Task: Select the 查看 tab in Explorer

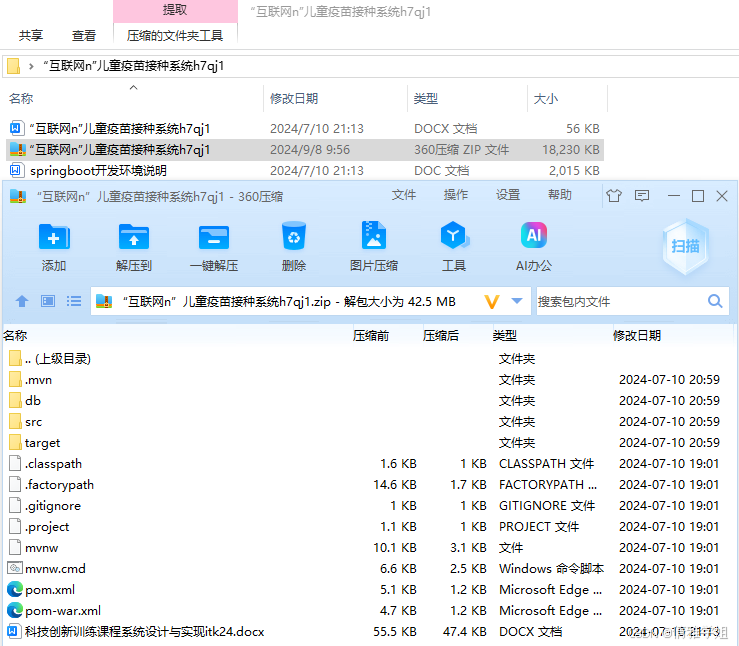Action: [x=83, y=36]
